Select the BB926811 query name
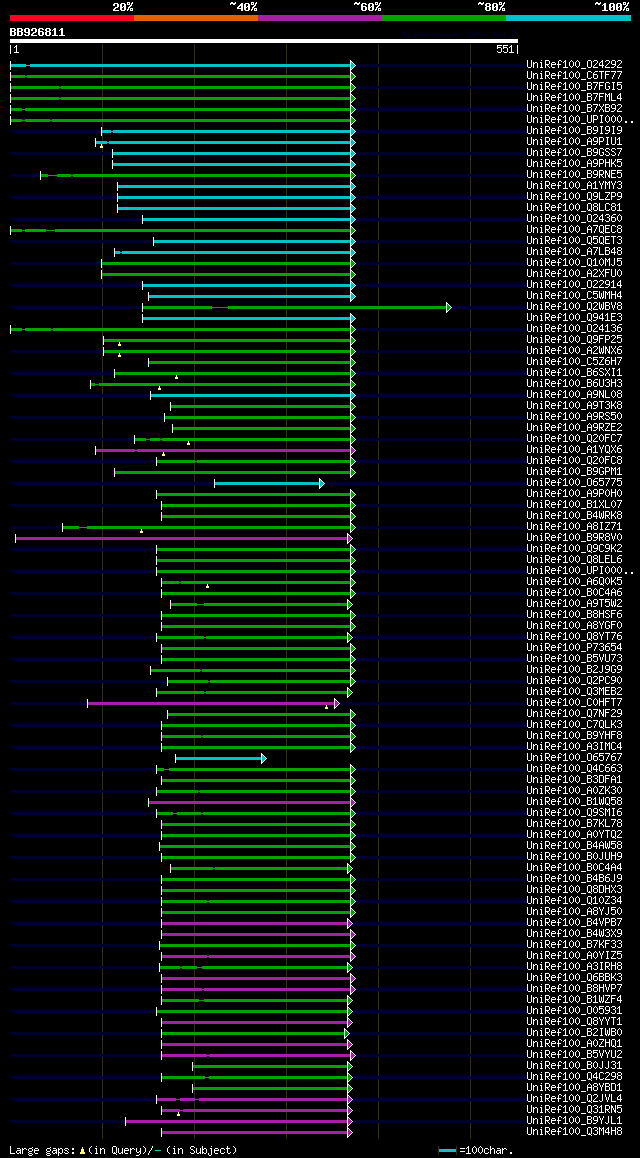 tap(37, 32)
